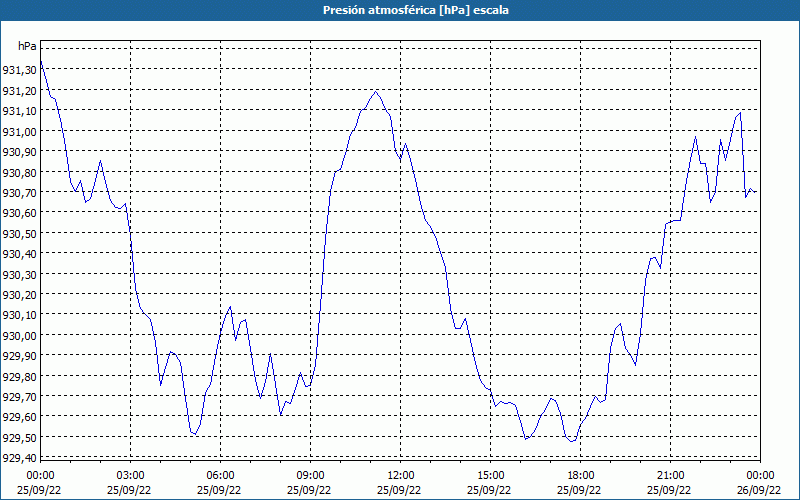Click the 15:00 time axis label

tap(490, 475)
